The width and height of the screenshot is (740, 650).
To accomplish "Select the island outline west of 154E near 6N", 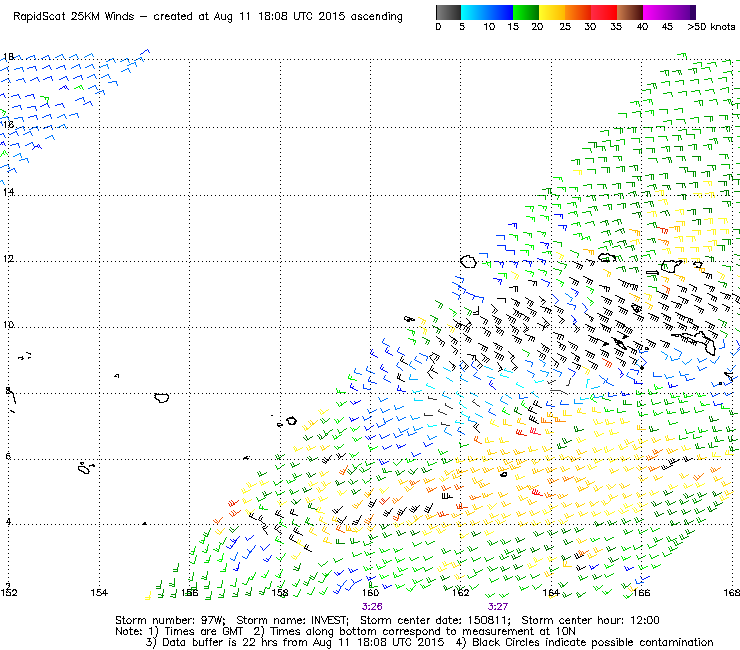I will coord(85,468).
